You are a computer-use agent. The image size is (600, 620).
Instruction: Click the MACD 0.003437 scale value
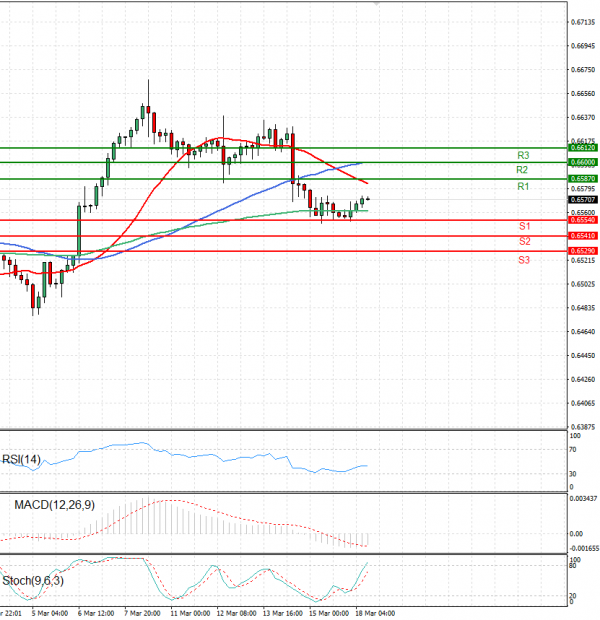tap(583, 499)
